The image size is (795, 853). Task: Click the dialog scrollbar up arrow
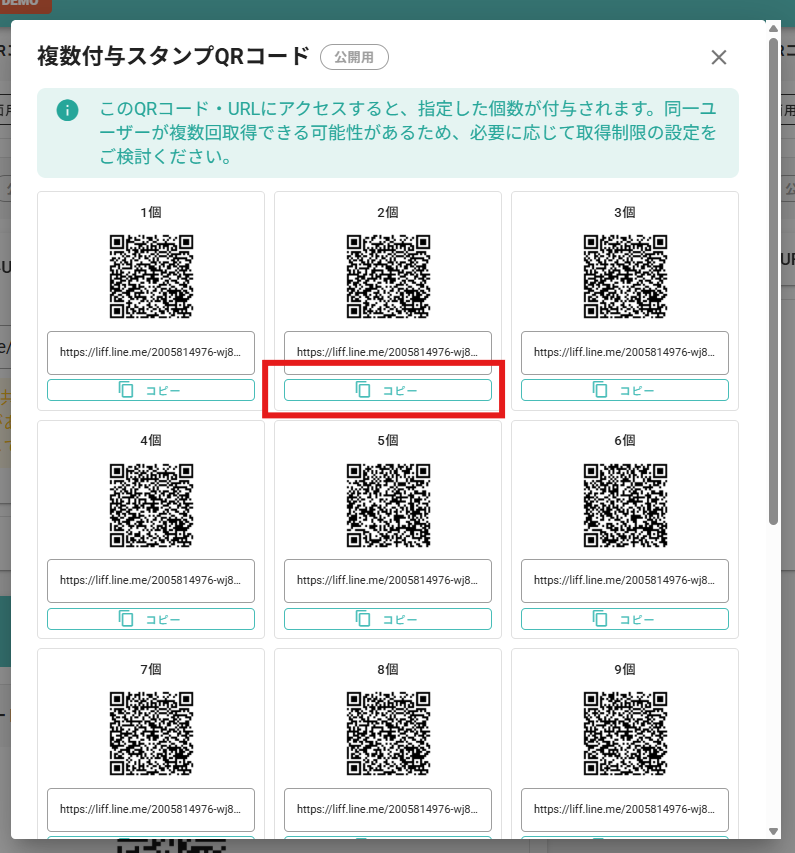(x=773, y=28)
